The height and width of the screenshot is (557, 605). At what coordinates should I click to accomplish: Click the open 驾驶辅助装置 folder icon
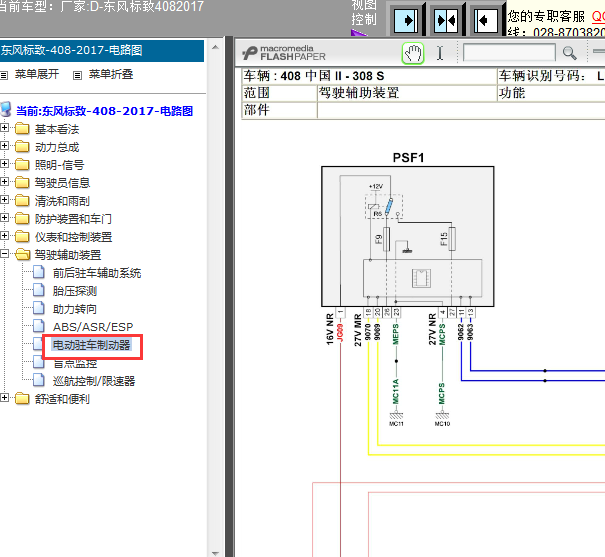tap(22, 255)
